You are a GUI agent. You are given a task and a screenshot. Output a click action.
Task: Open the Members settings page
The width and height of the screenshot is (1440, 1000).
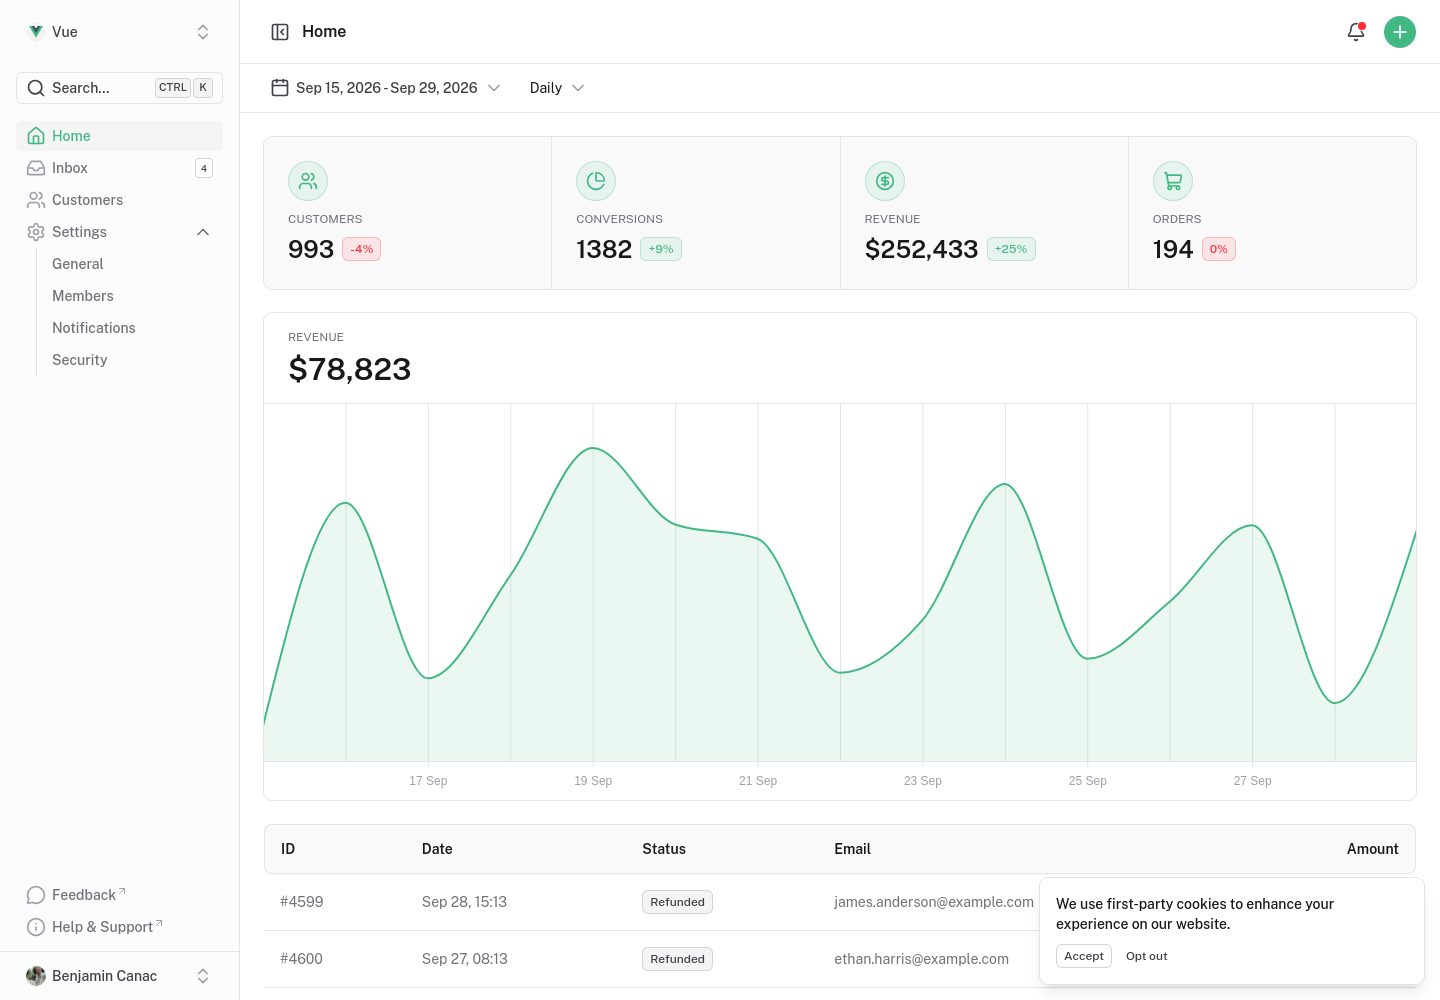click(x=83, y=296)
